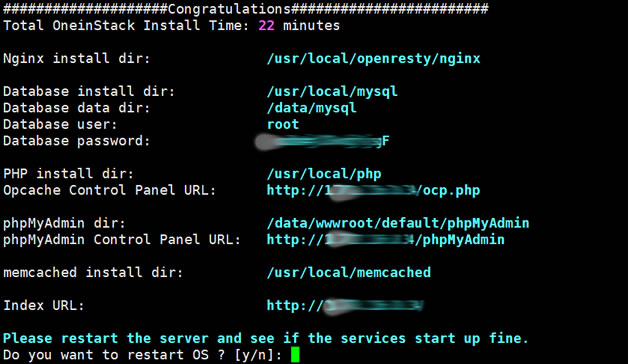This screenshot has height=364, width=628.
Task: Click the 'Database data dir:' label
Action: [76, 108]
